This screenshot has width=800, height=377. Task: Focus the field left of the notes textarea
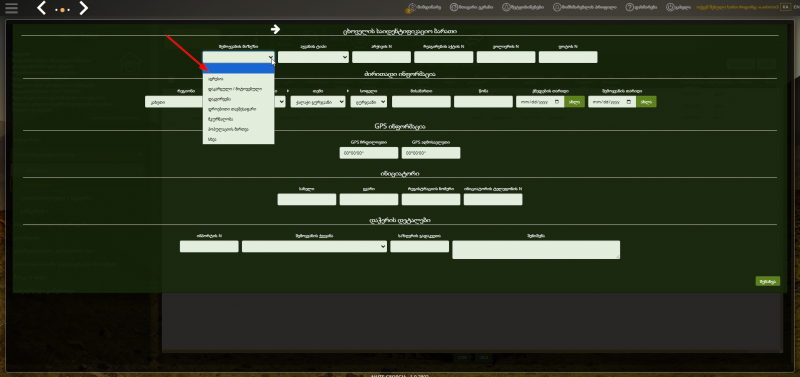[x=419, y=246]
